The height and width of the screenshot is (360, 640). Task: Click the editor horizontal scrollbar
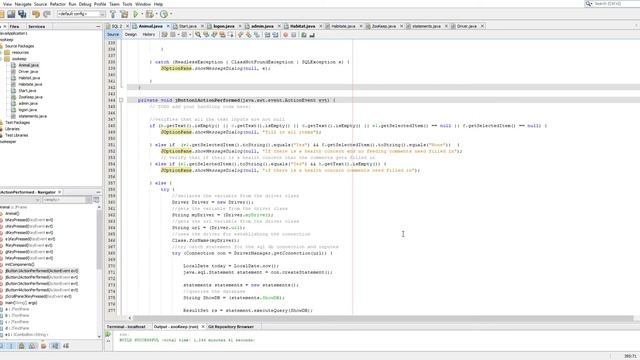pos(383,318)
